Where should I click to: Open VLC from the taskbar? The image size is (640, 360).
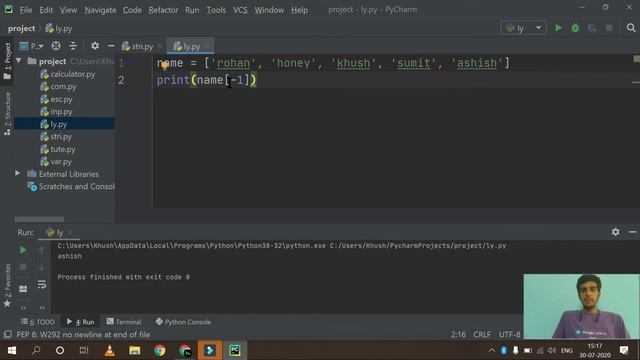pyautogui.click(x=109, y=350)
